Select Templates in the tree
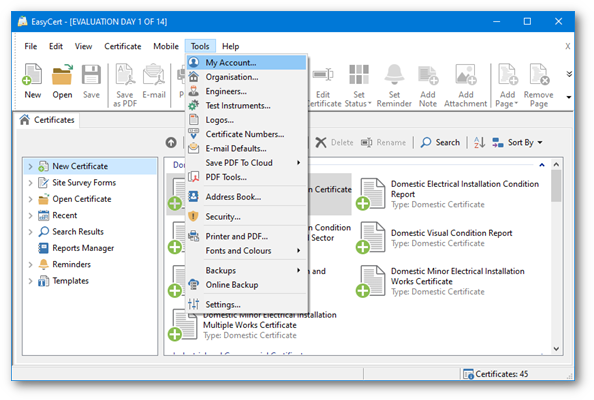 [63, 281]
